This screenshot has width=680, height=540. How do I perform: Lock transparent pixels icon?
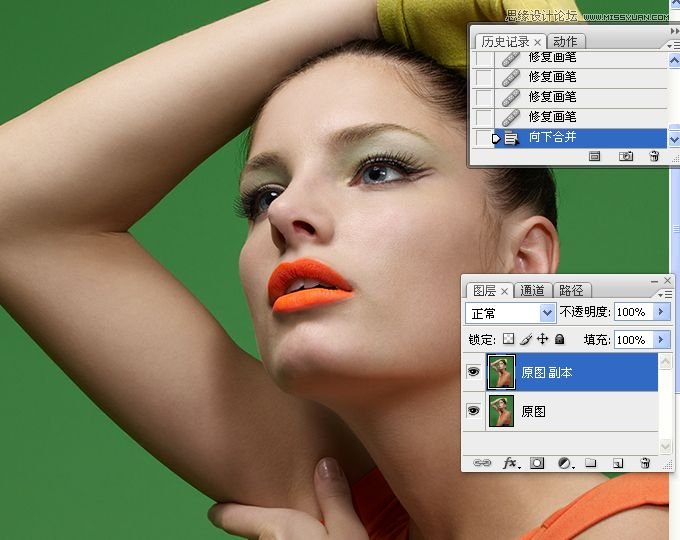pos(508,339)
